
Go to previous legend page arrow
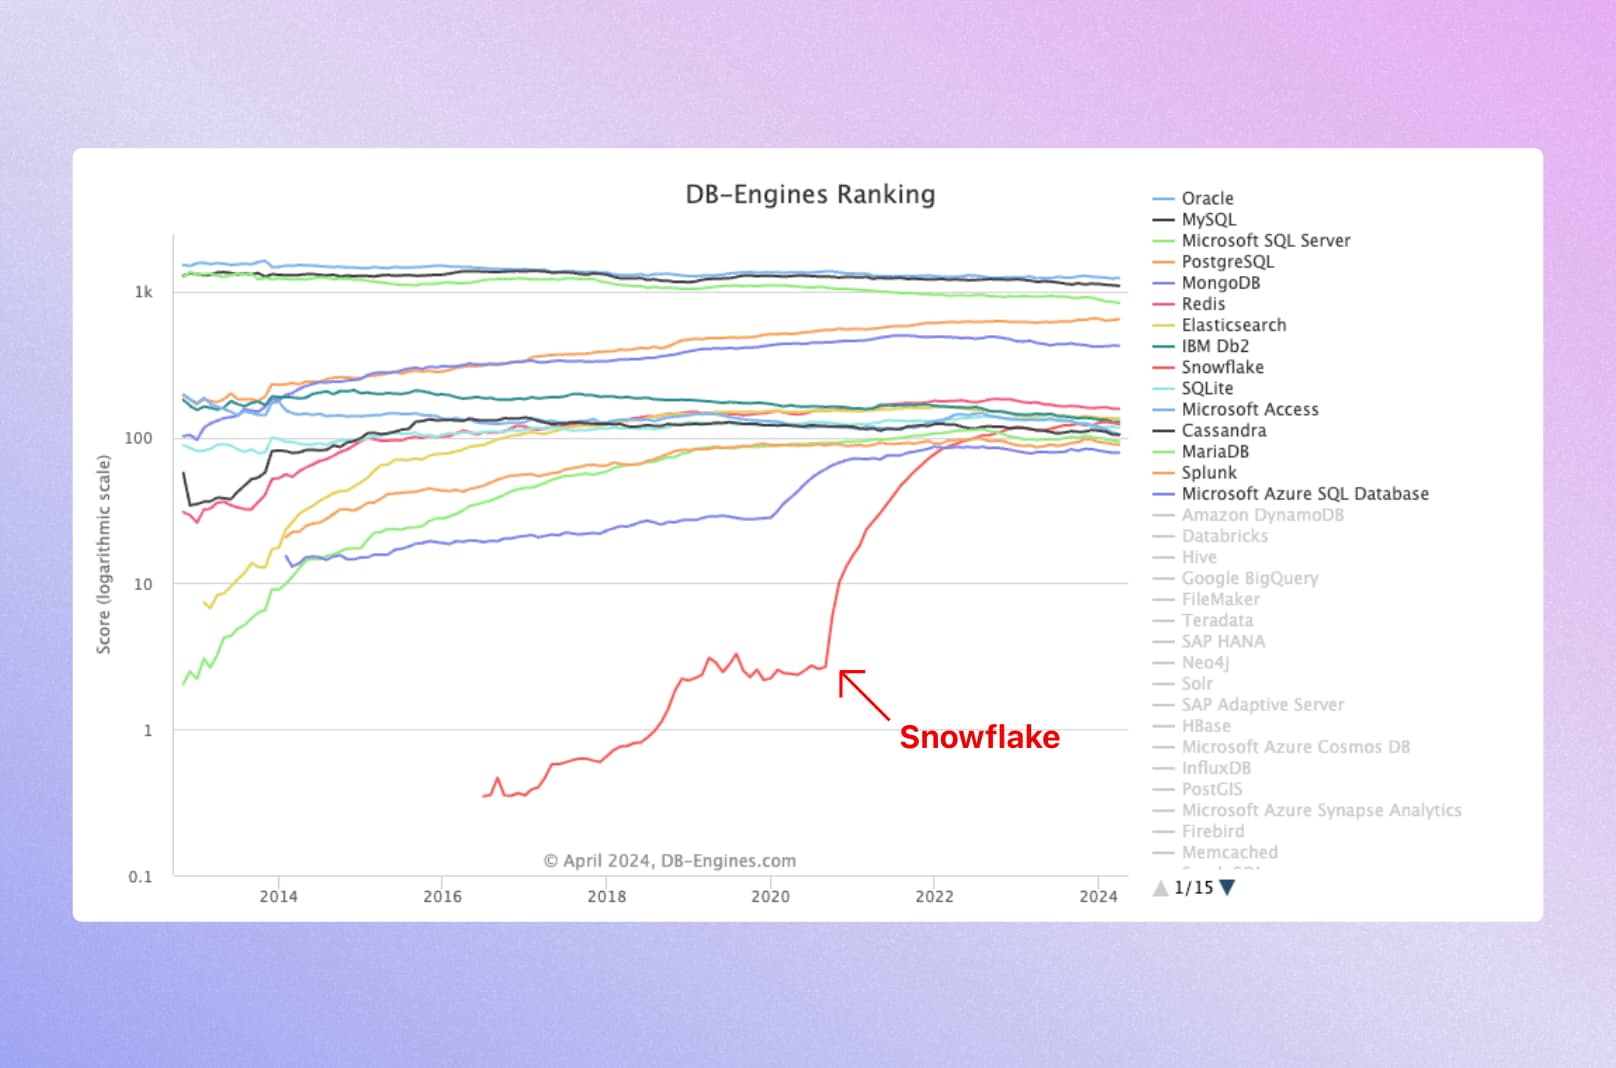pyautogui.click(x=1160, y=887)
